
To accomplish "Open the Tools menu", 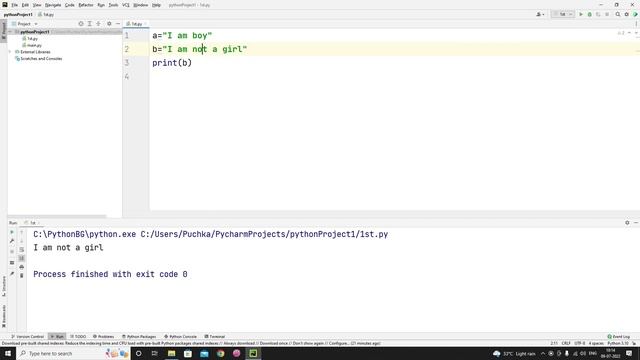I will point(113,5).
